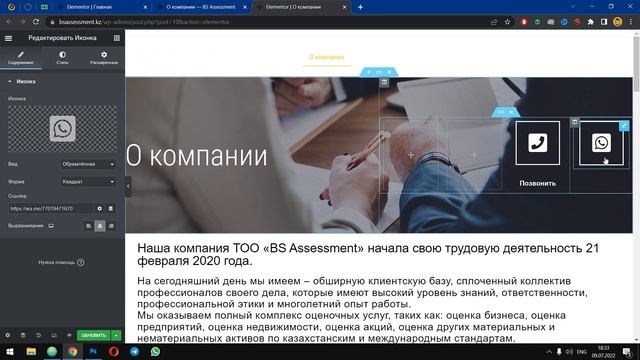Edit the wa.me link field

point(51,209)
